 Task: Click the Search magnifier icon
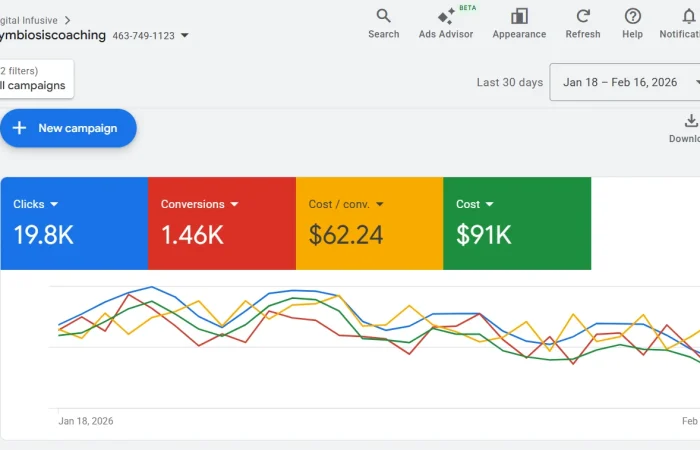pyautogui.click(x=383, y=16)
